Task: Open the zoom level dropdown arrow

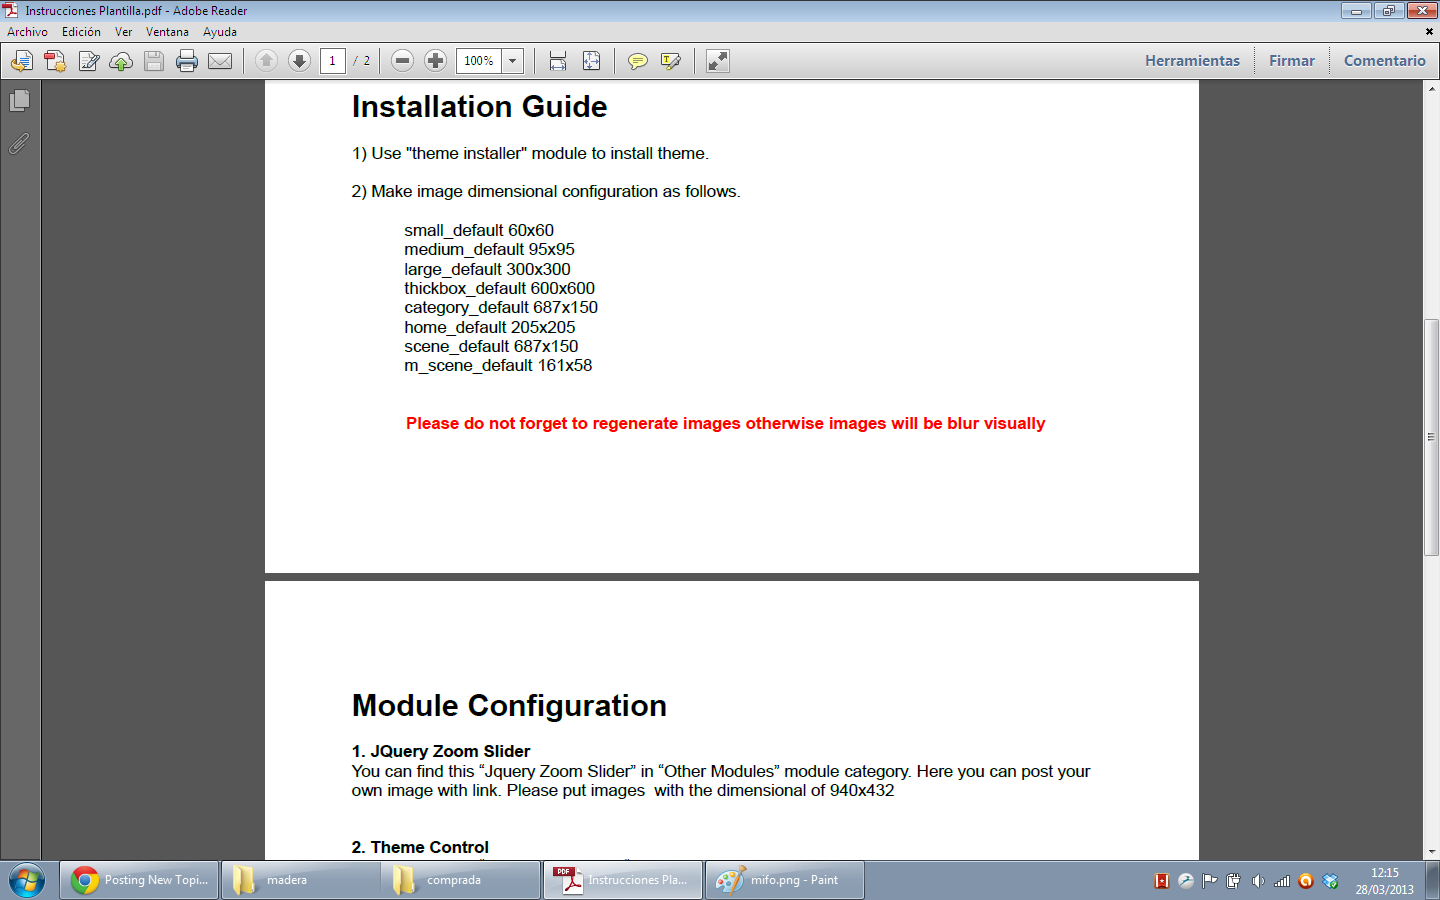Action: (x=513, y=61)
